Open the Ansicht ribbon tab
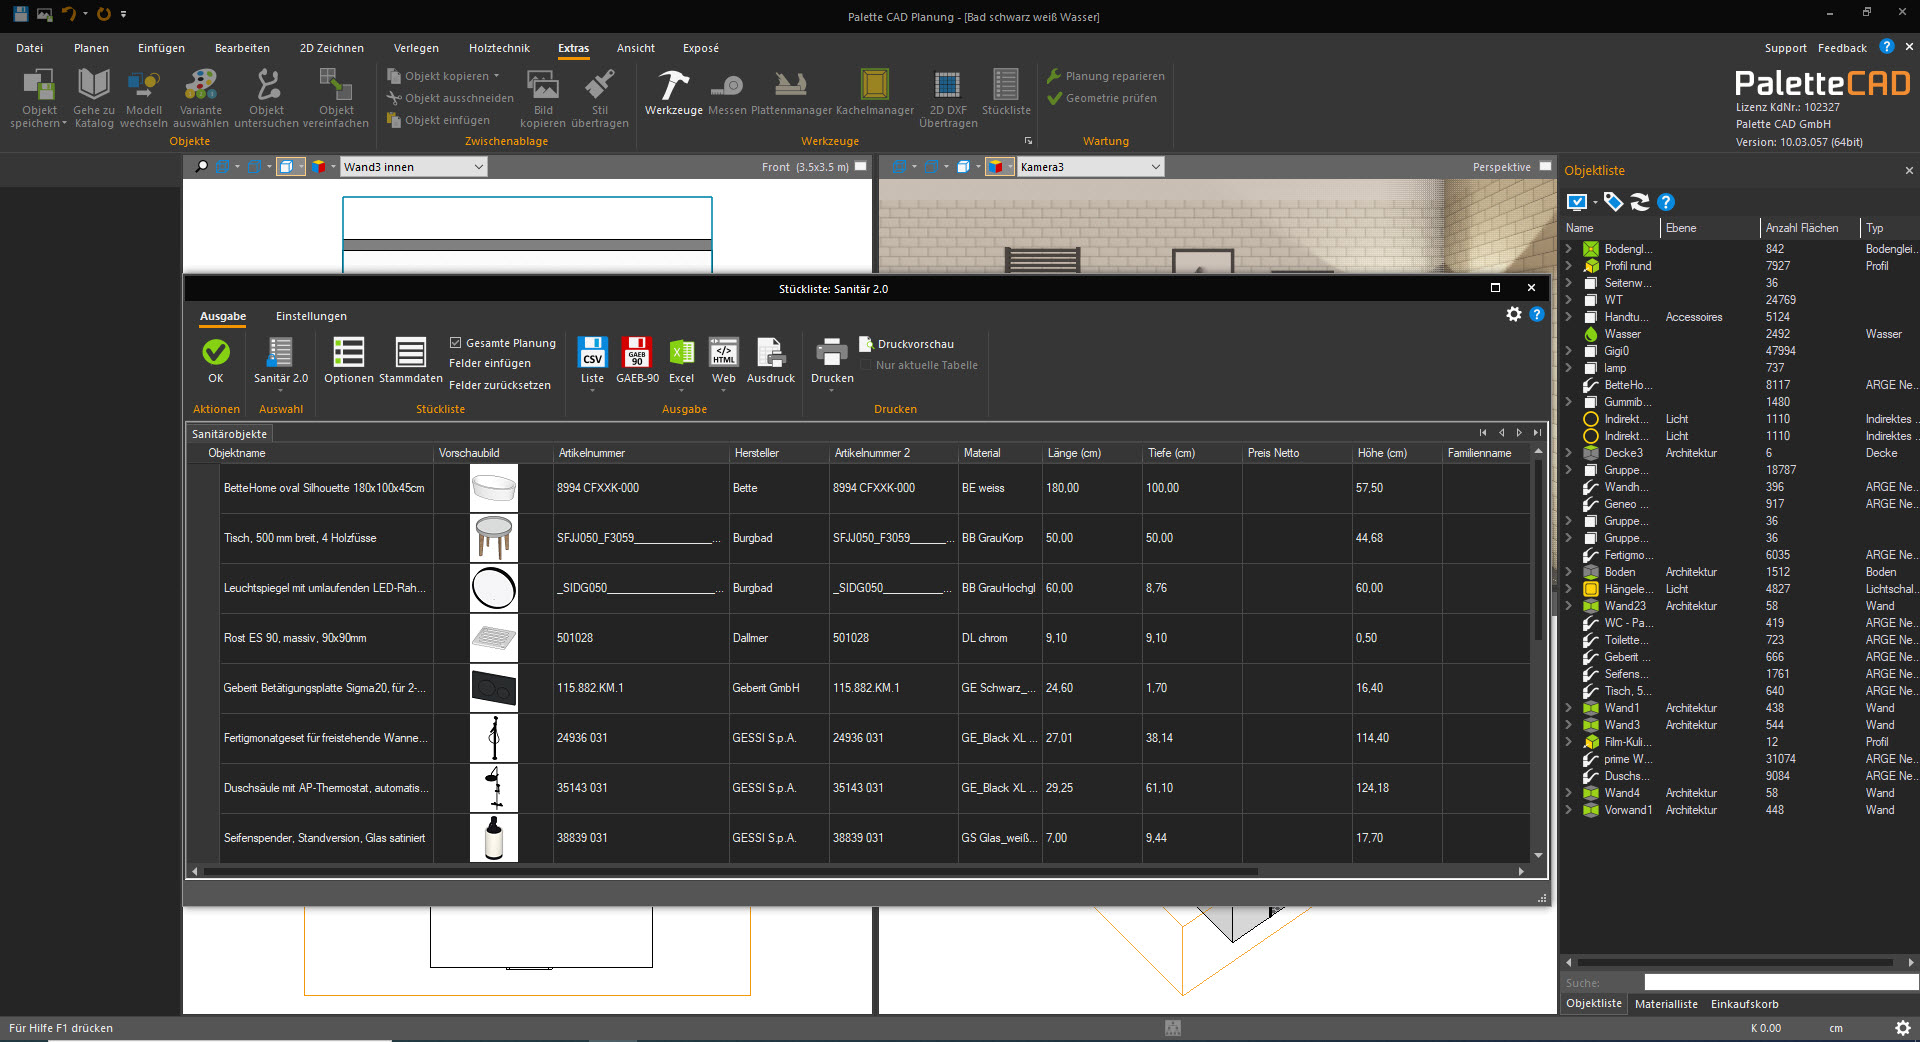 point(635,47)
